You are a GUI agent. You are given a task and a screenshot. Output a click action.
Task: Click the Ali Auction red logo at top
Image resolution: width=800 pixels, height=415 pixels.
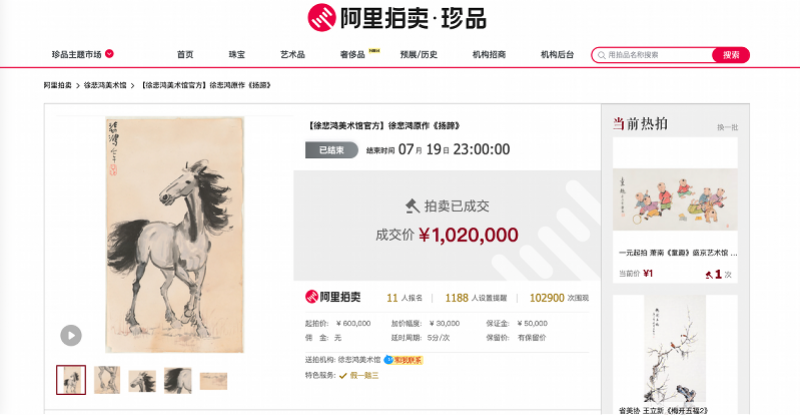[x=321, y=18]
